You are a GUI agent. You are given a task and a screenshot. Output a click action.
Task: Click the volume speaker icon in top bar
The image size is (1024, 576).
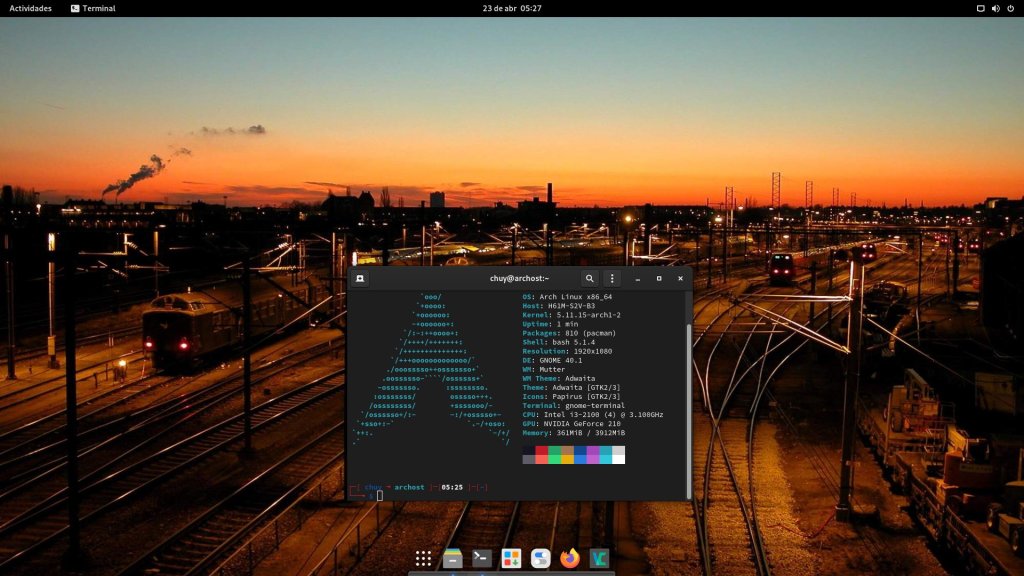[x=996, y=8]
